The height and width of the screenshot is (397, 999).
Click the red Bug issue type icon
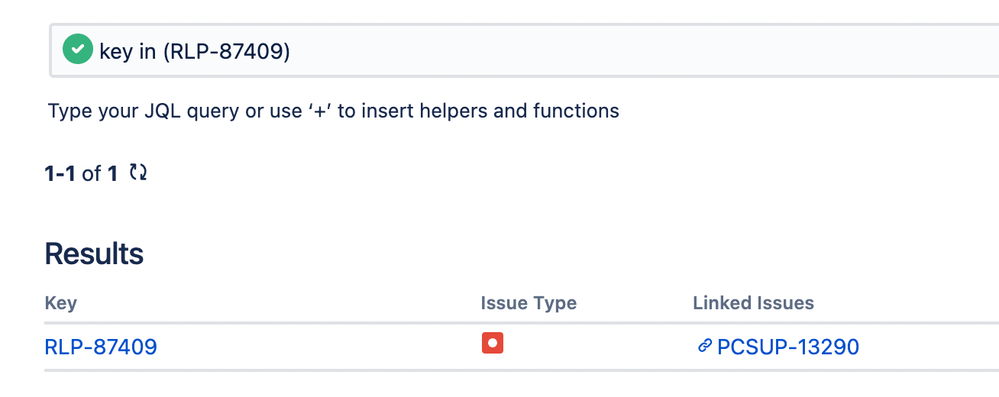(x=492, y=343)
